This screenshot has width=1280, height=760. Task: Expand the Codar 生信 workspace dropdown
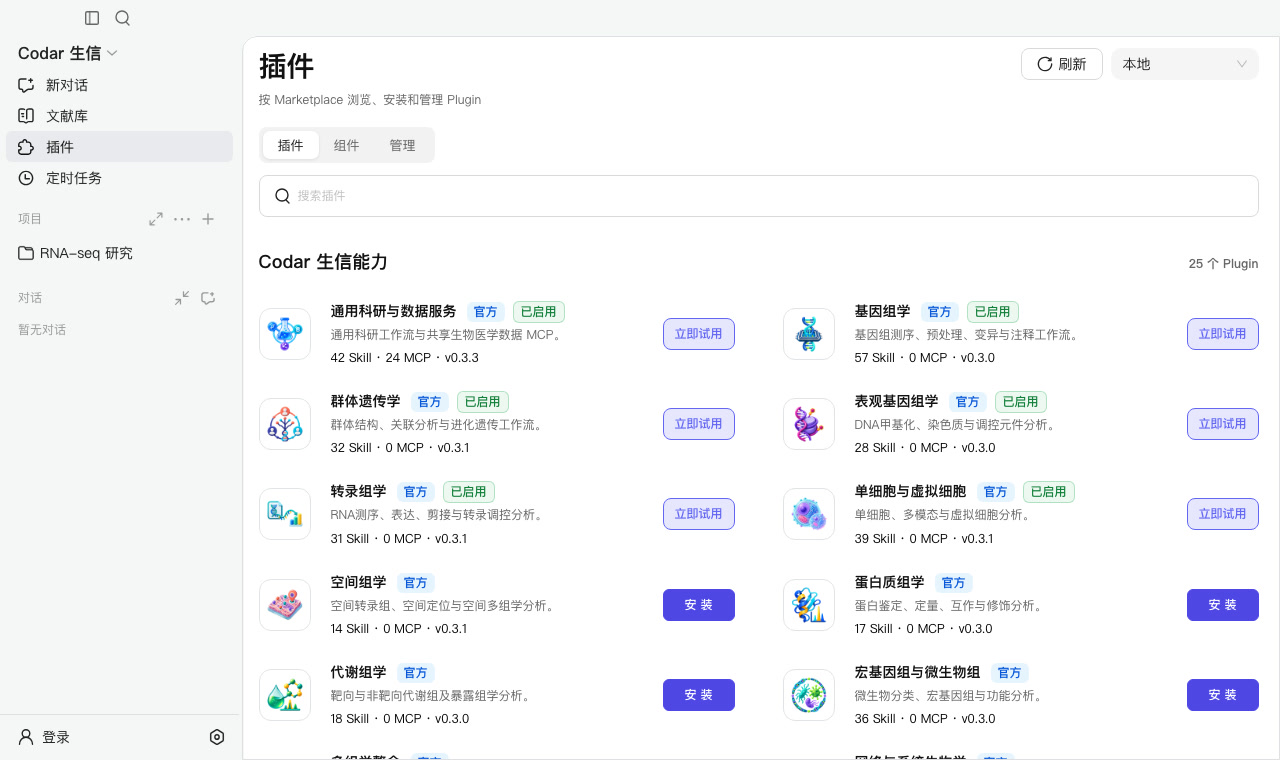point(68,53)
